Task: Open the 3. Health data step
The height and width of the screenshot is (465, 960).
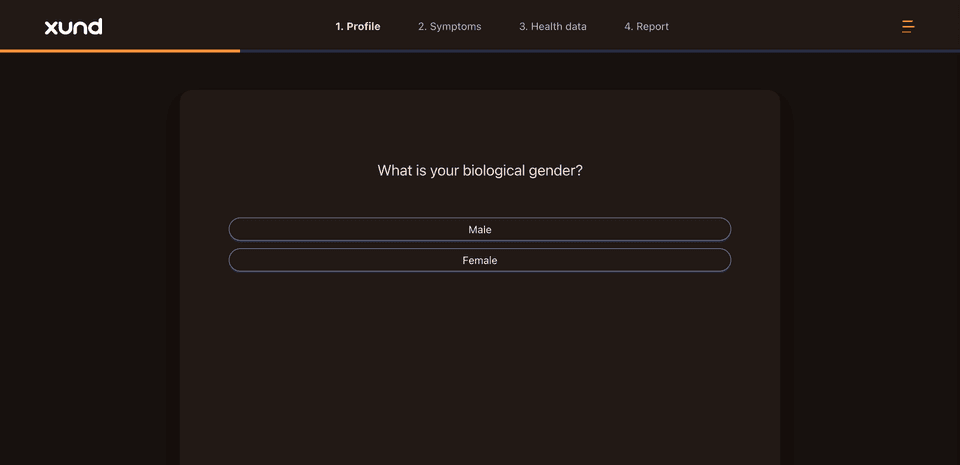Action: [x=553, y=26]
